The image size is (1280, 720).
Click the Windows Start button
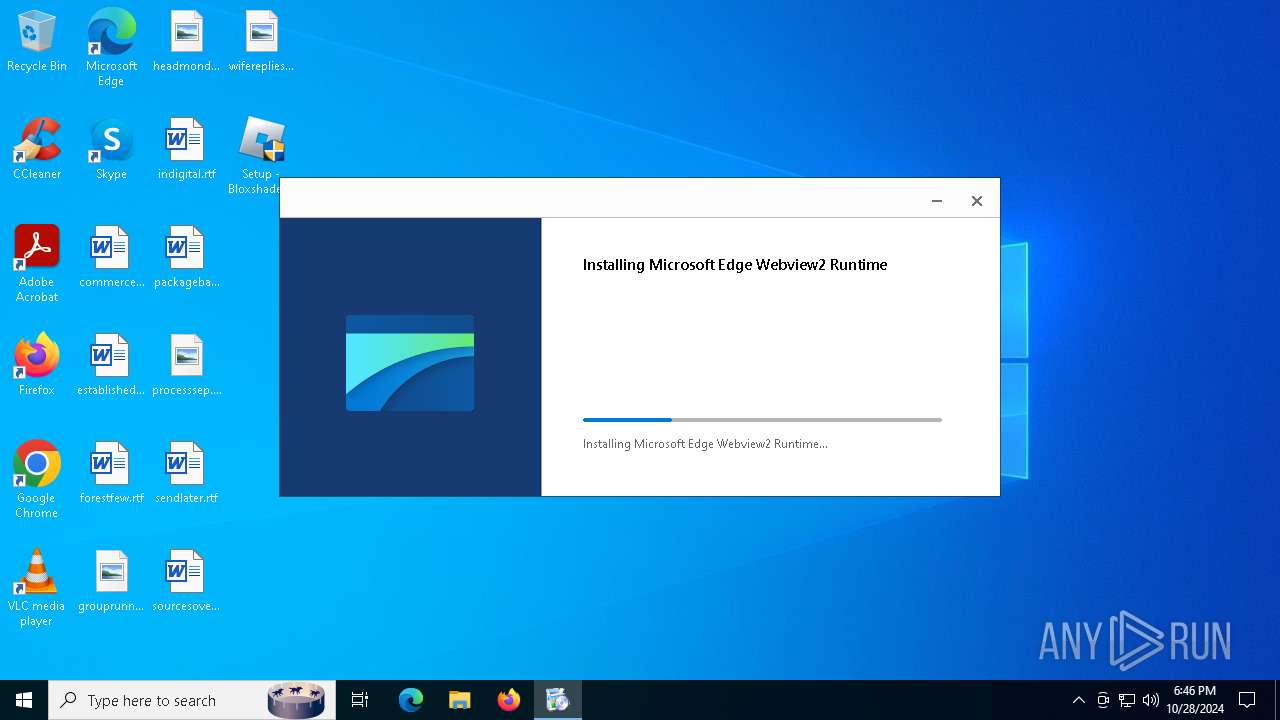point(24,700)
